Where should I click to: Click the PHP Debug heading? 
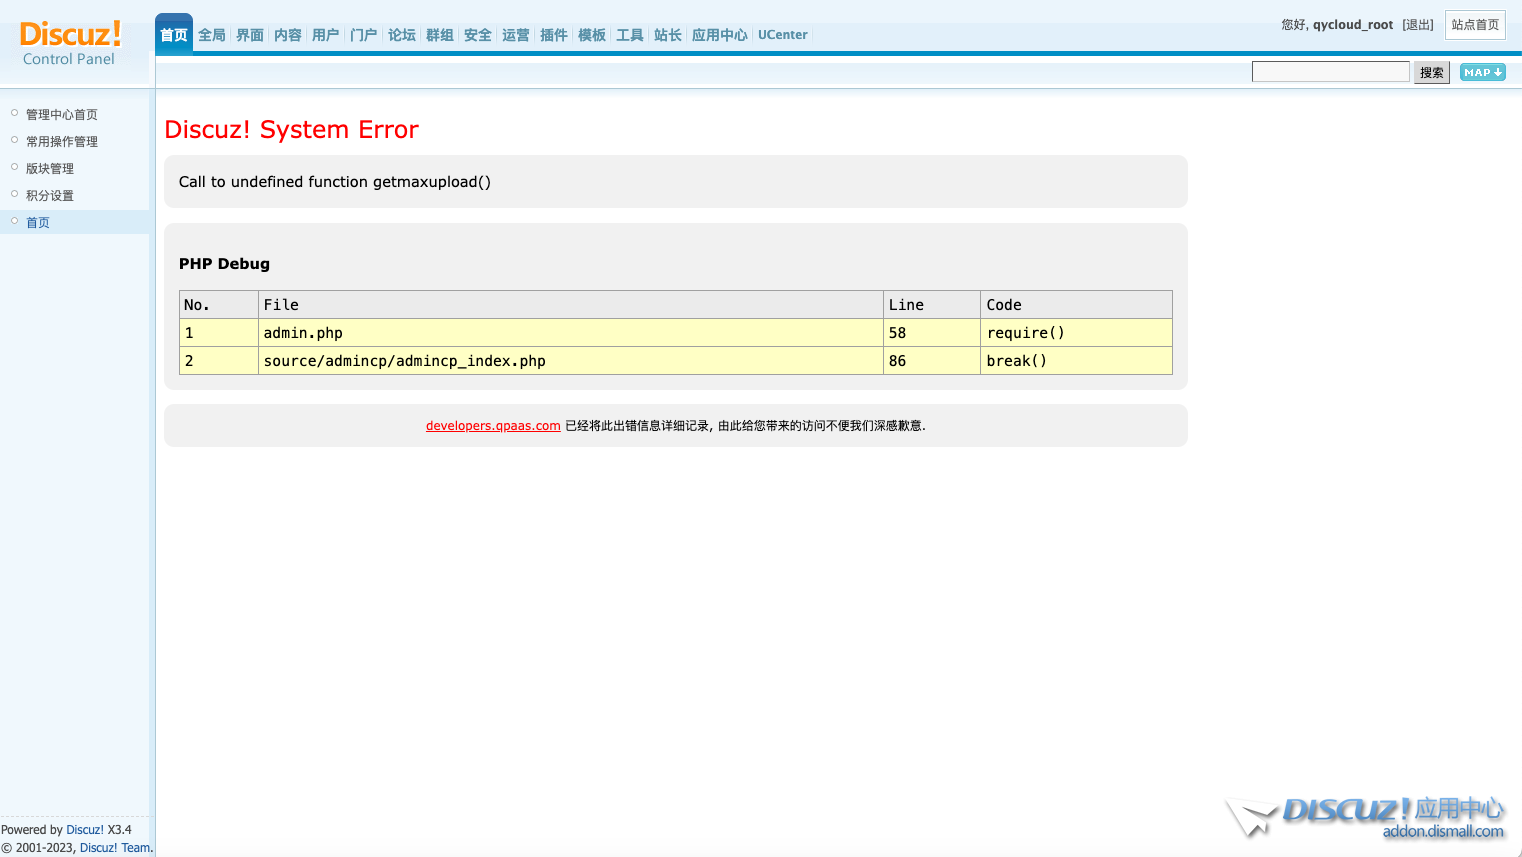[224, 264]
